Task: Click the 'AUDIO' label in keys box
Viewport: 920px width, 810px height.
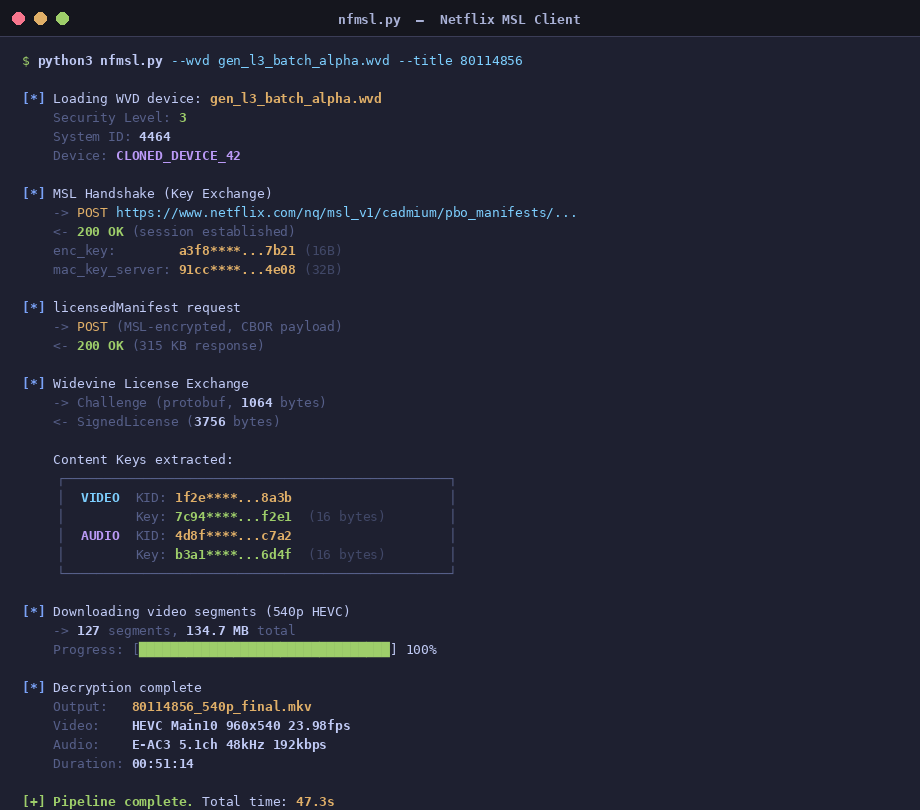Action: pos(100,536)
